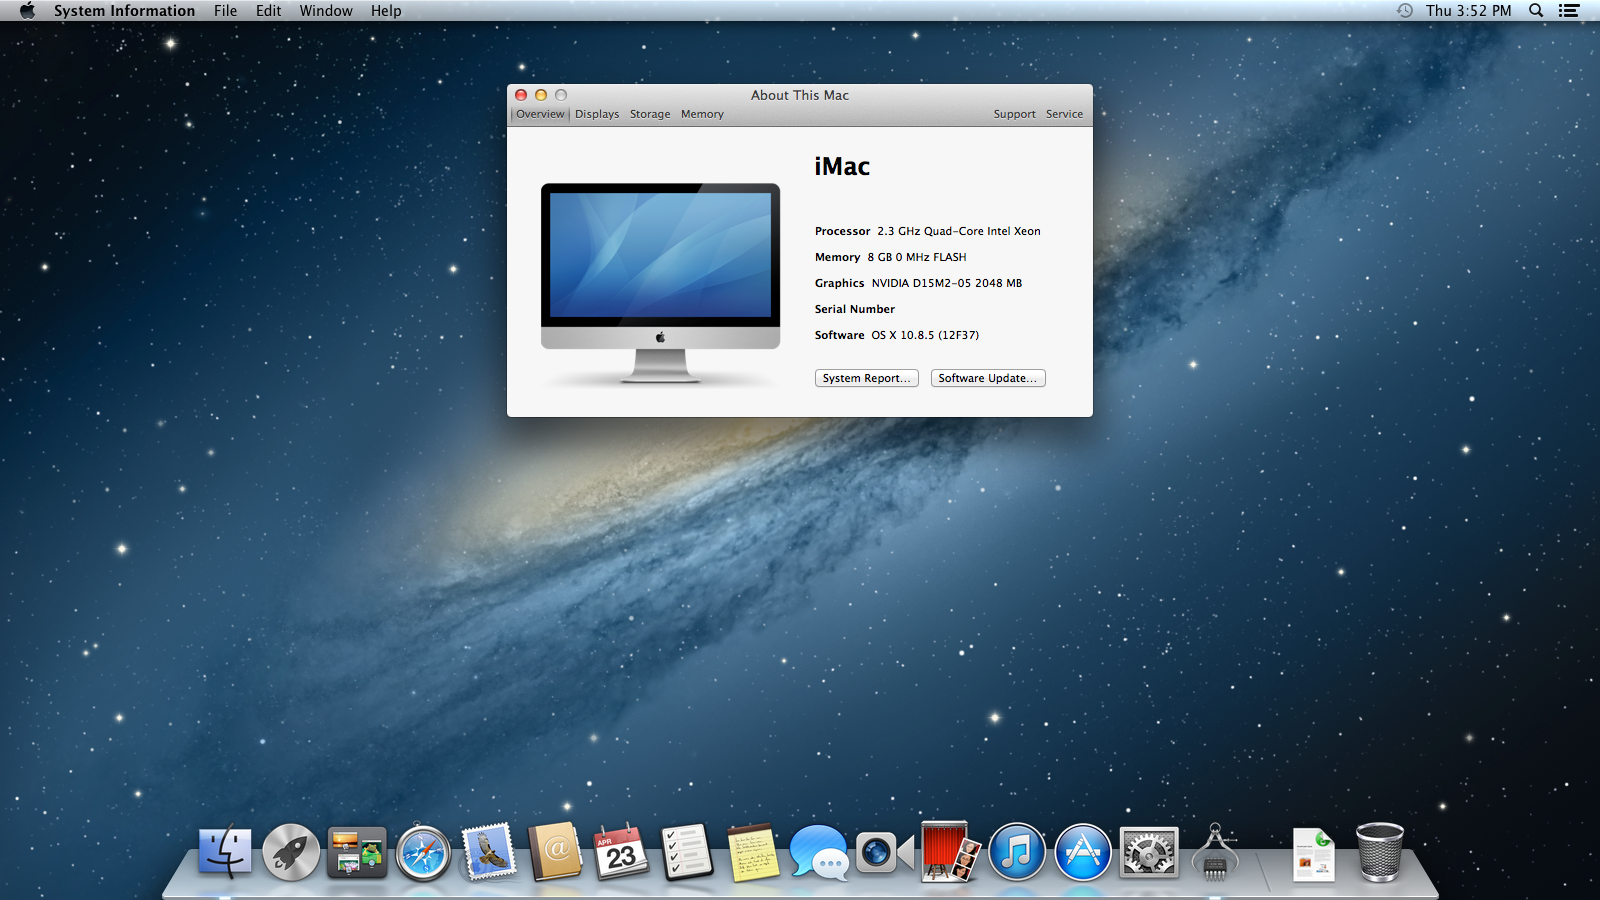Open Finder from the dock

[x=225, y=852]
